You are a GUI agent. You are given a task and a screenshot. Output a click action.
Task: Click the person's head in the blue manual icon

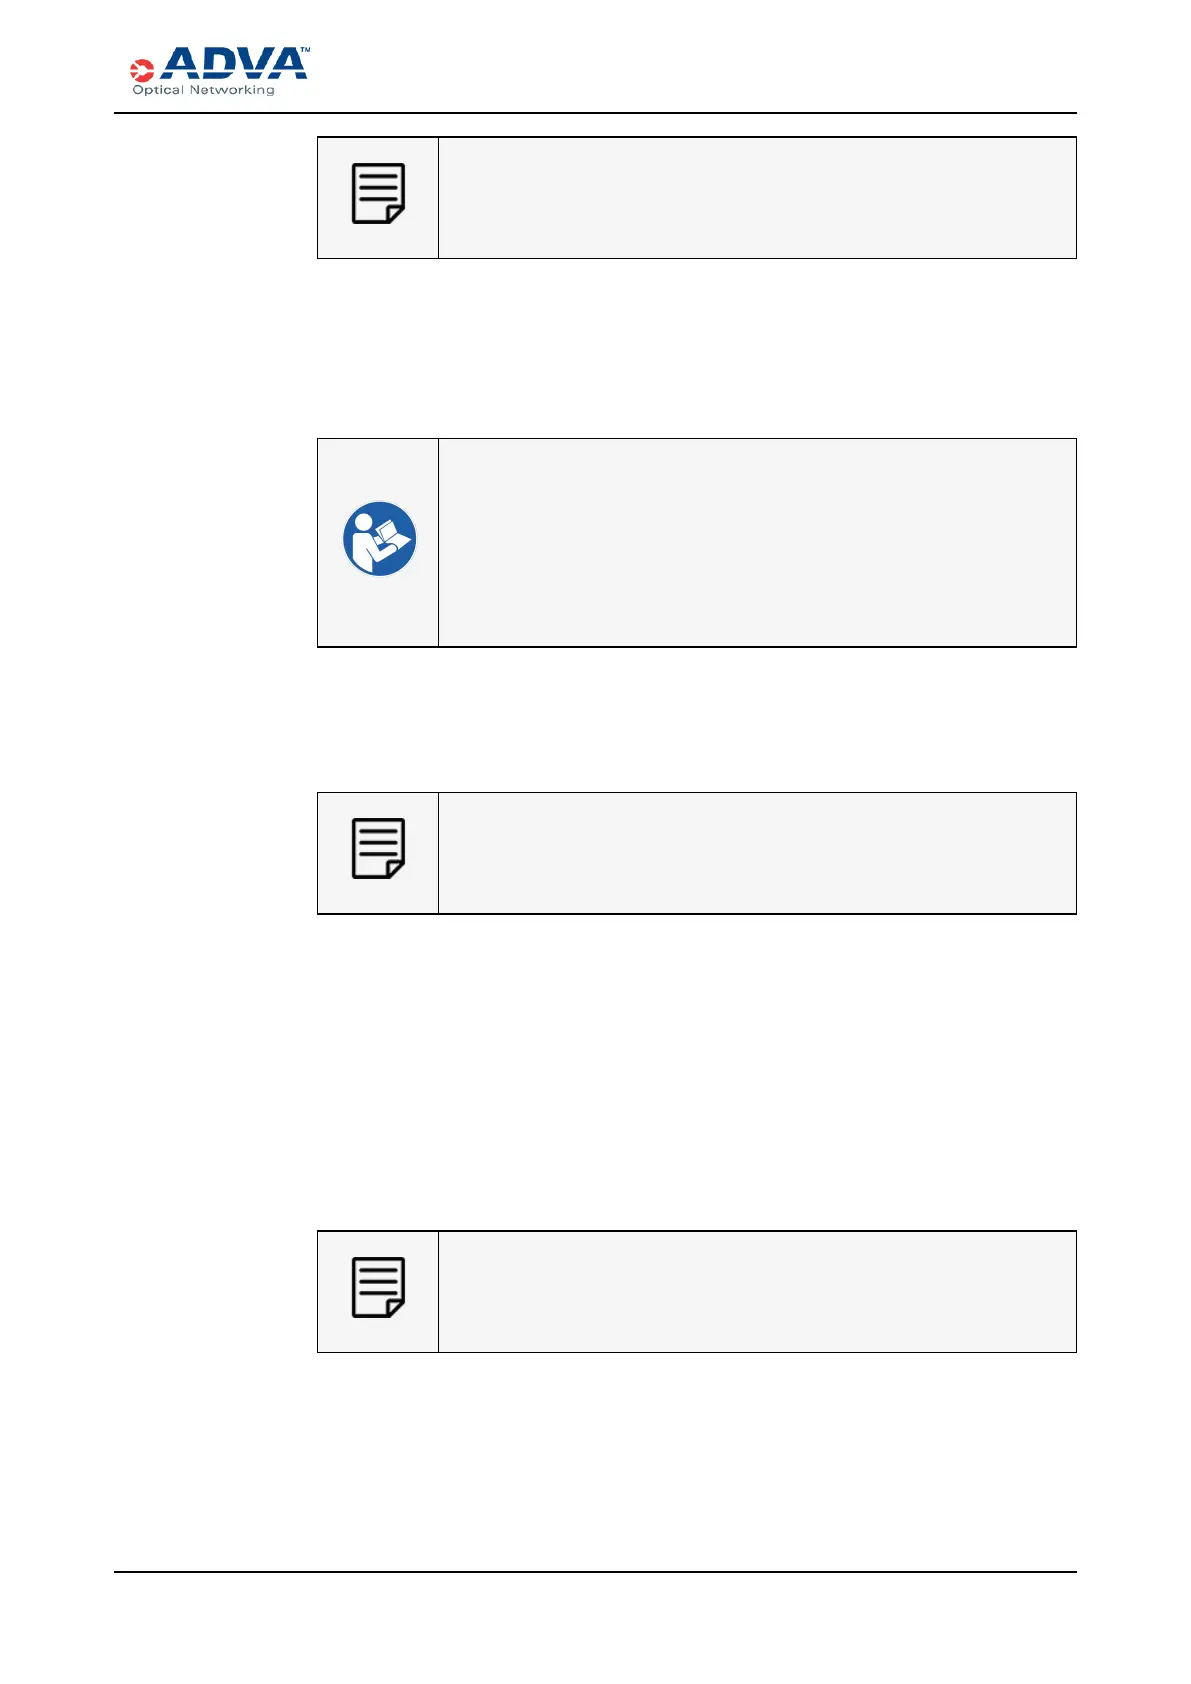click(x=362, y=521)
